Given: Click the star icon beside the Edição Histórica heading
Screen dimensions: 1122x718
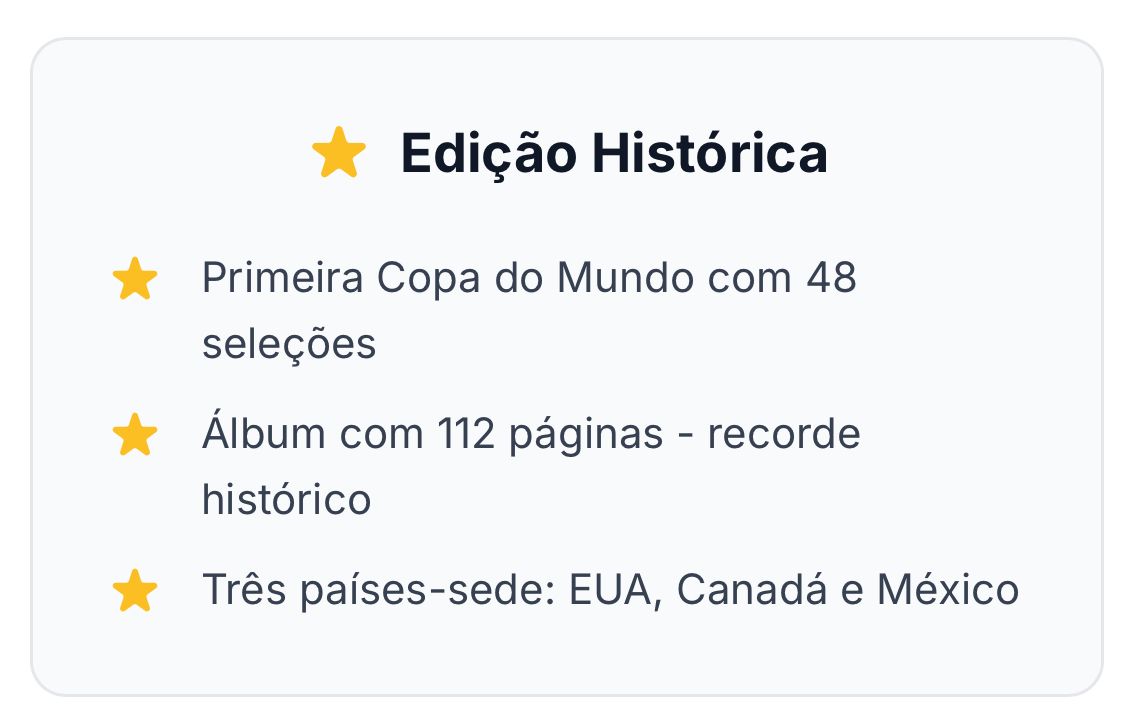Looking at the screenshot, I should click(x=339, y=154).
